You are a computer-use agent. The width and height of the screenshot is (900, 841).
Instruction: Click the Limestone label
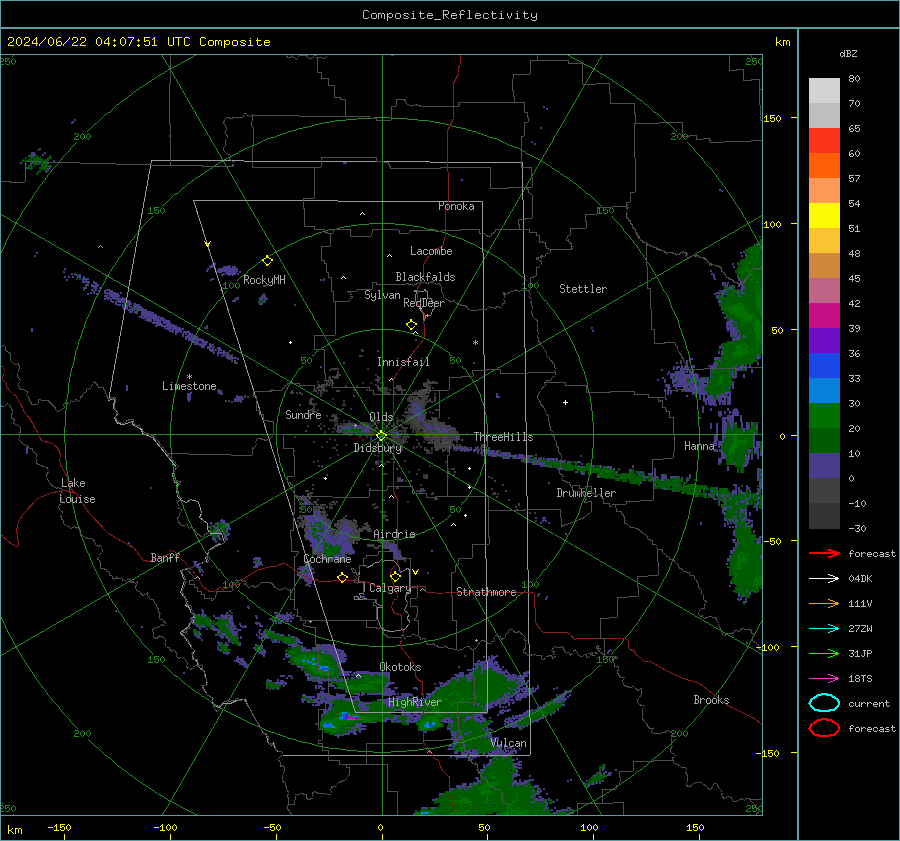(189, 386)
